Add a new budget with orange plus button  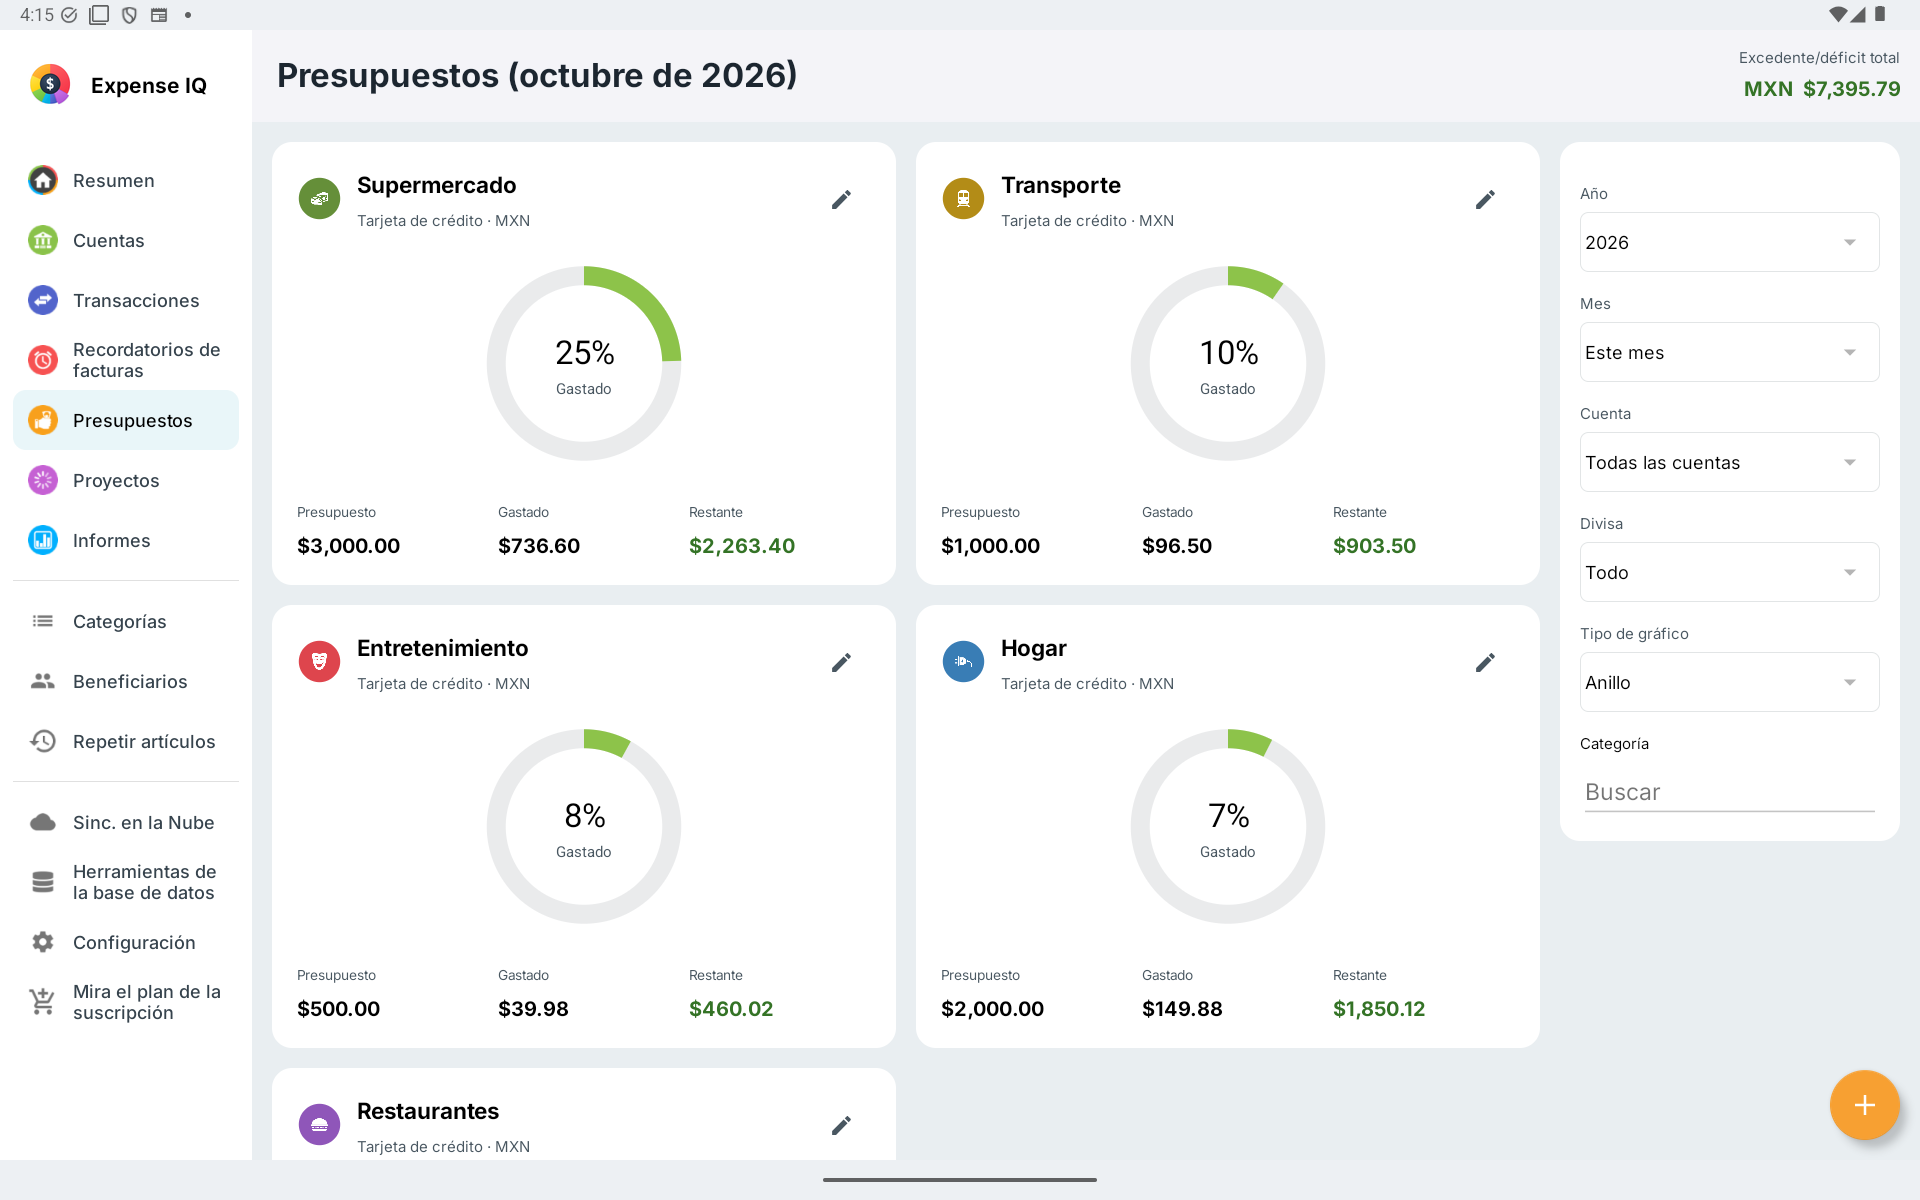tap(1864, 1105)
